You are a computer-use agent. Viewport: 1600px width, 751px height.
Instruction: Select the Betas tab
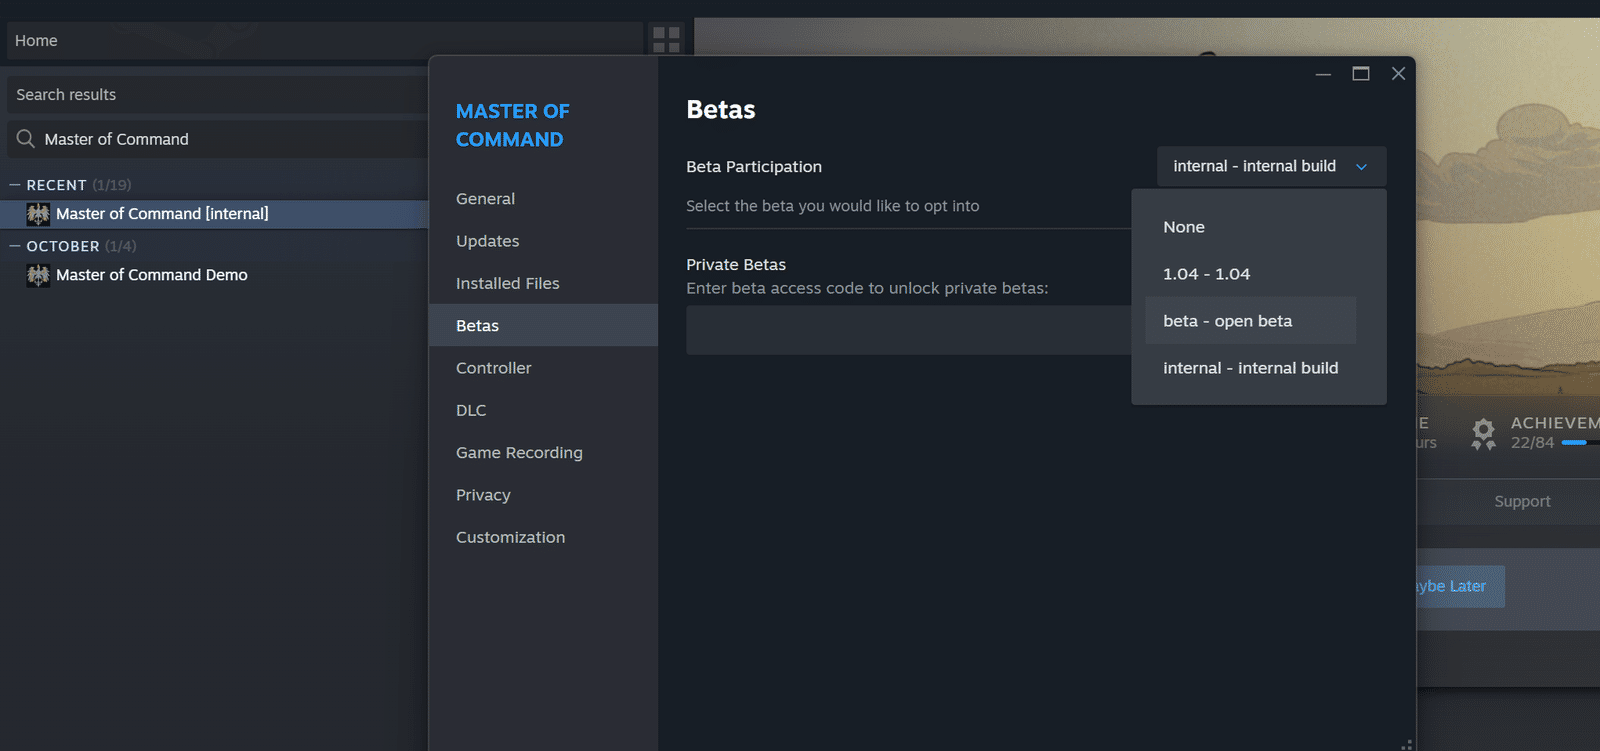coord(543,325)
